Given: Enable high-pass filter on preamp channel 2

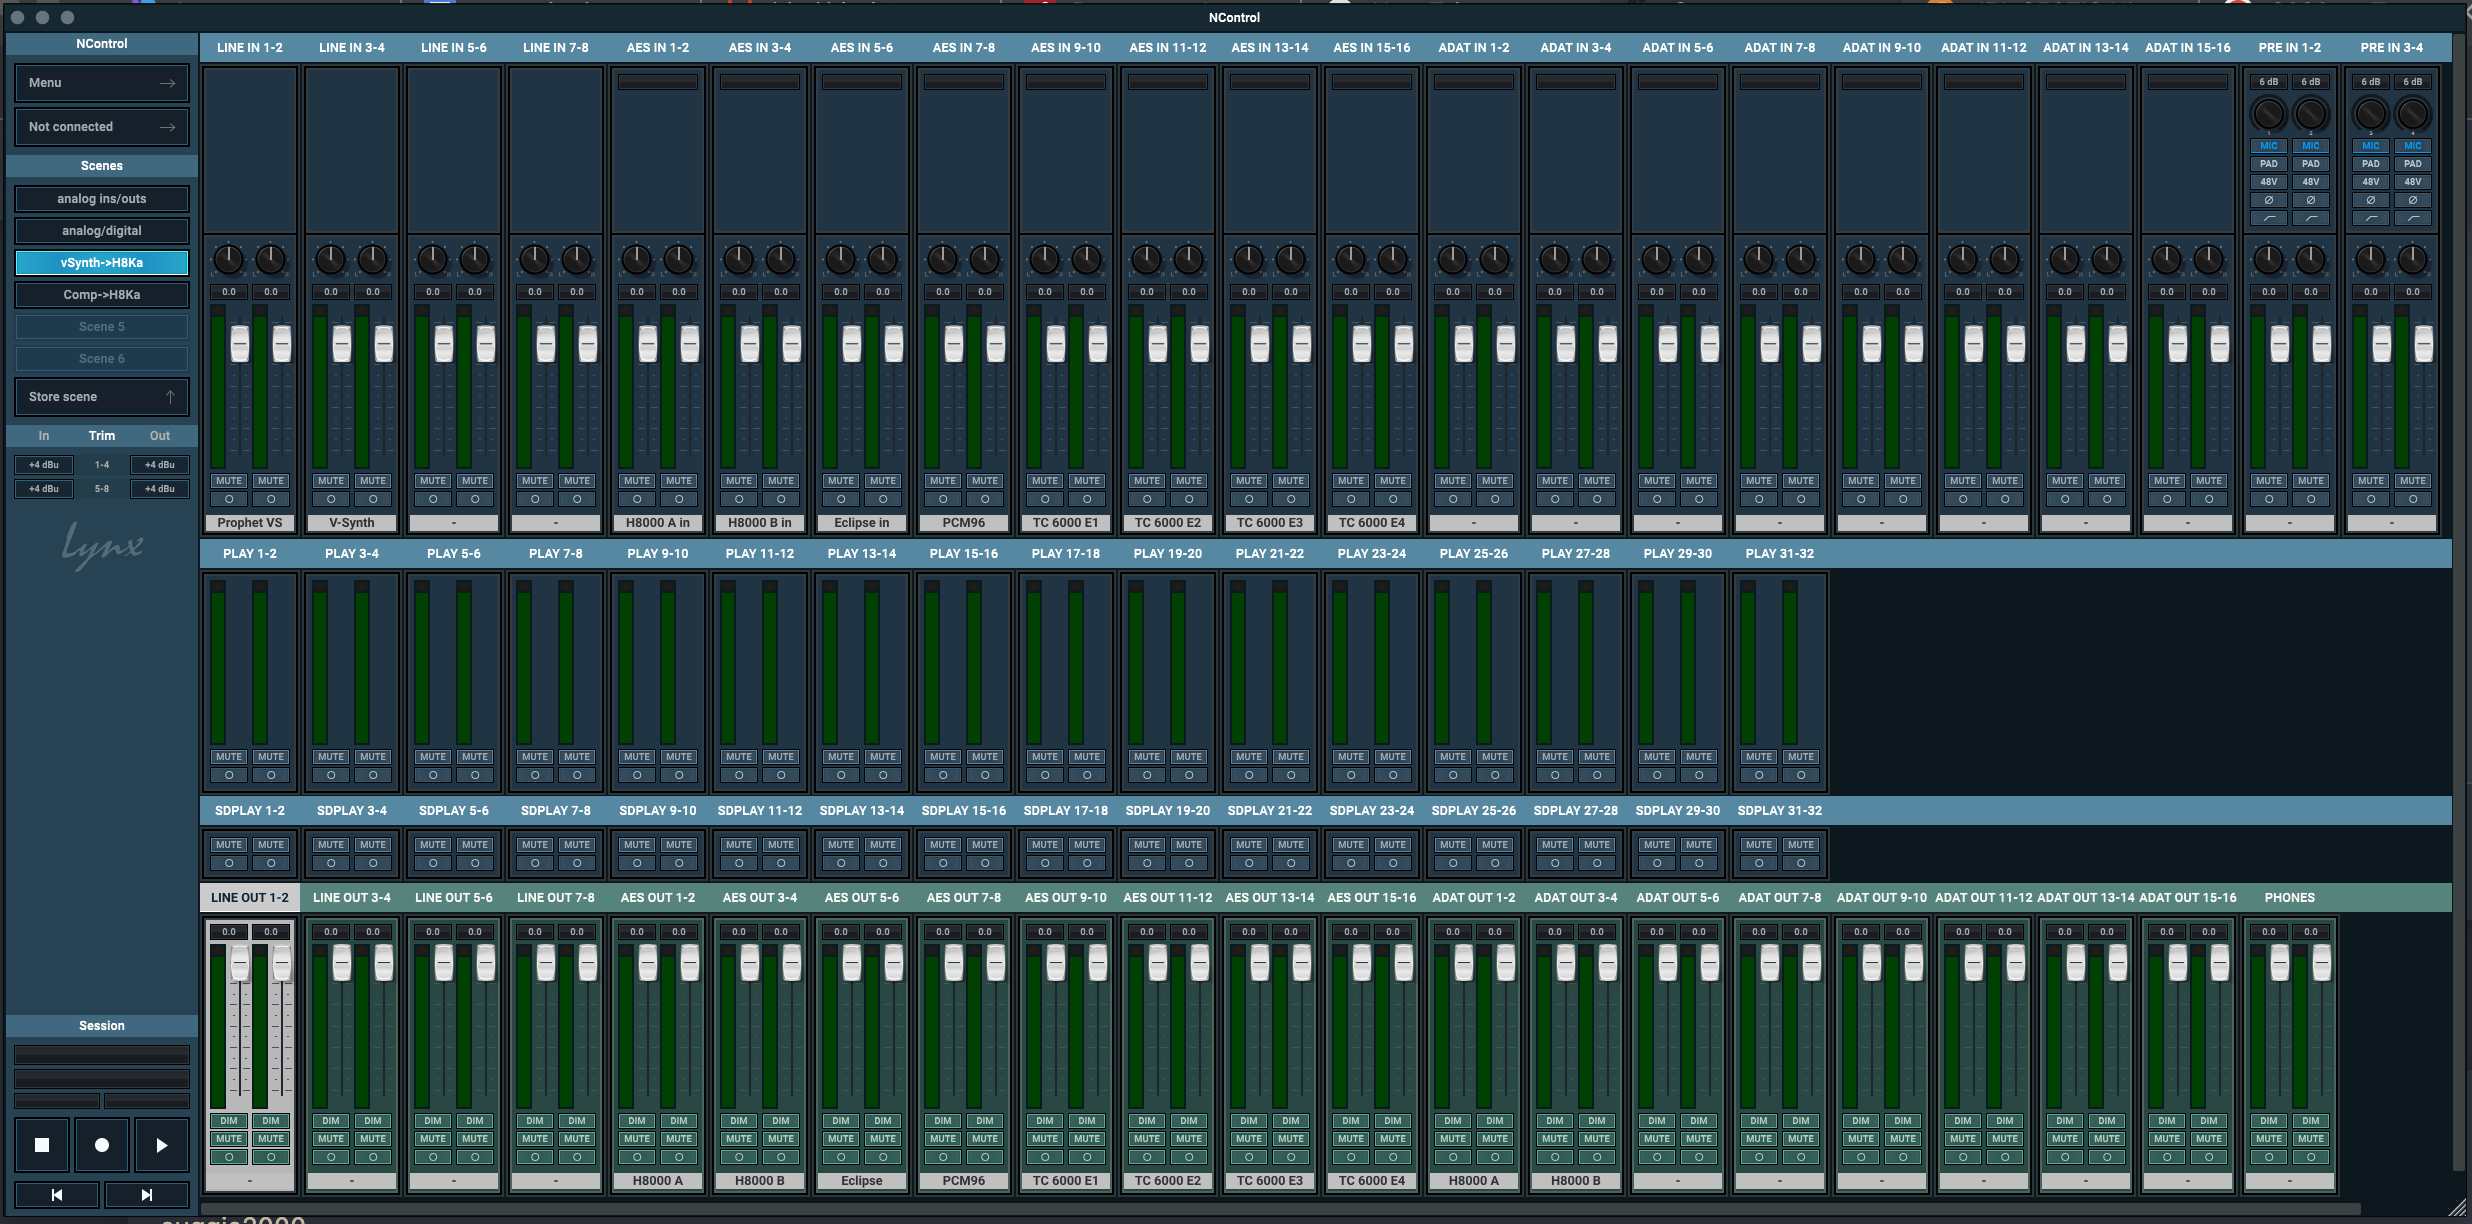Looking at the screenshot, I should [2311, 218].
